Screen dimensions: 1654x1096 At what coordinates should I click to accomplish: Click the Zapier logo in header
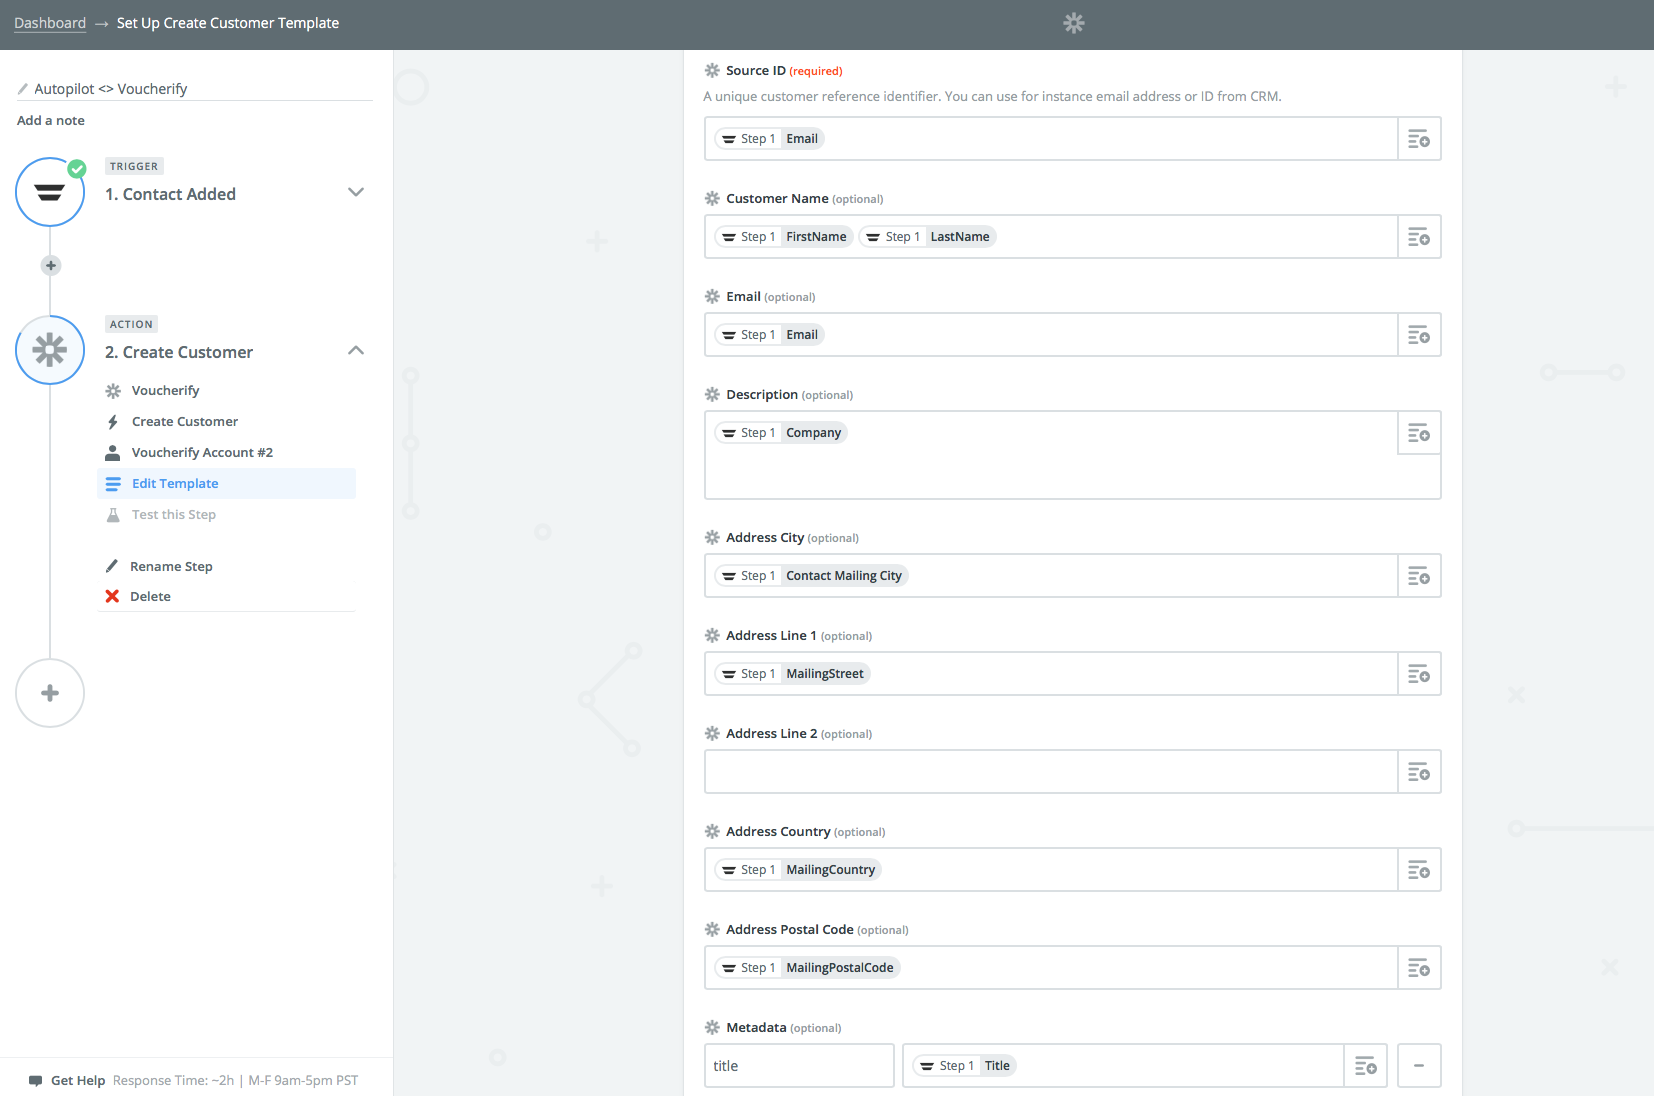(1074, 23)
